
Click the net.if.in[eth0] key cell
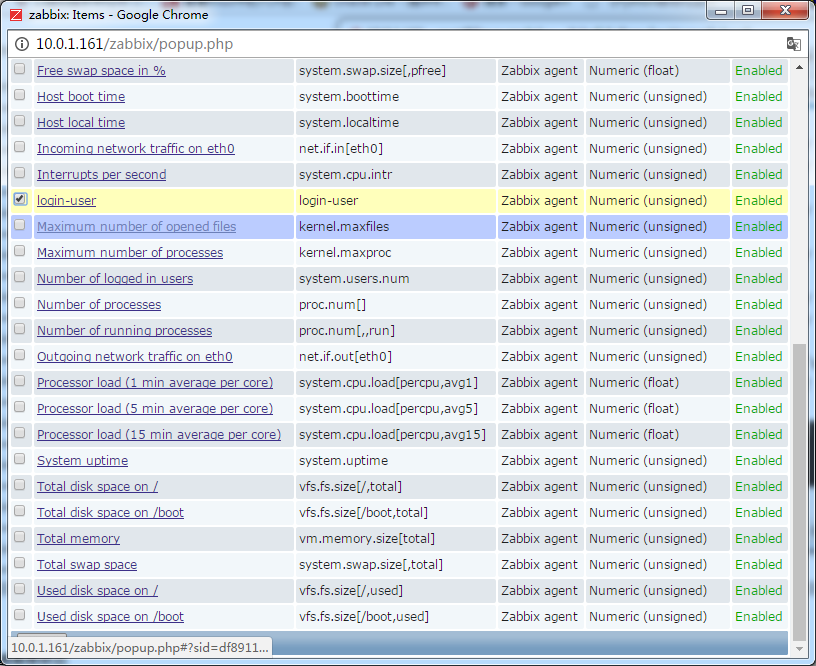[396, 149]
